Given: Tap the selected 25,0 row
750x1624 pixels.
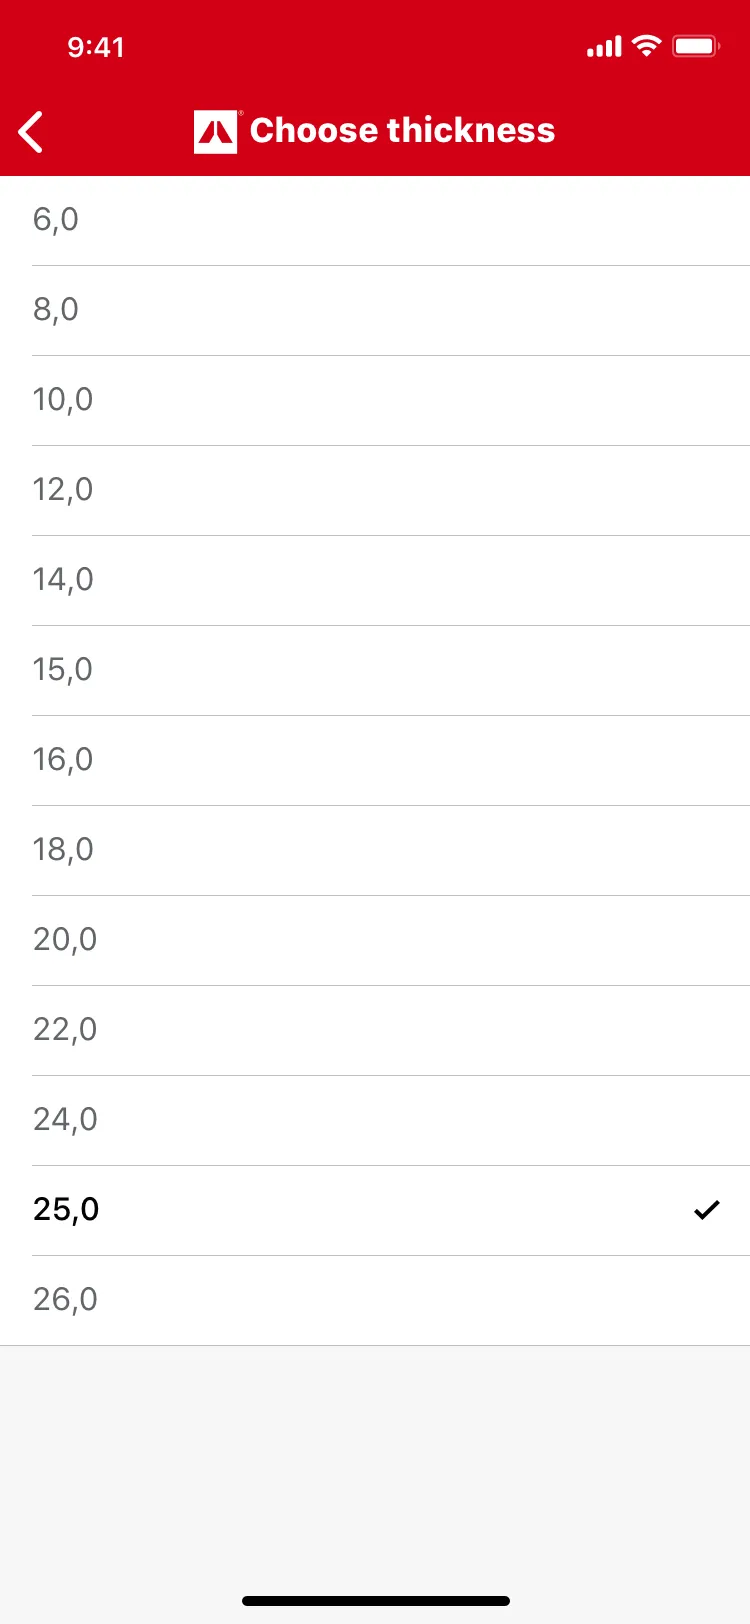Looking at the screenshot, I should point(375,1210).
